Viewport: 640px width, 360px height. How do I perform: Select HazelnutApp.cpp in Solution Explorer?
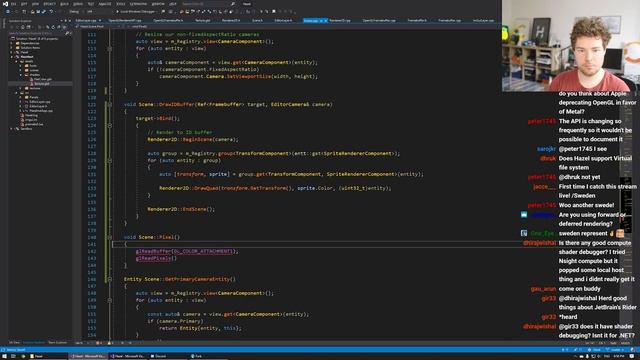coord(41,111)
